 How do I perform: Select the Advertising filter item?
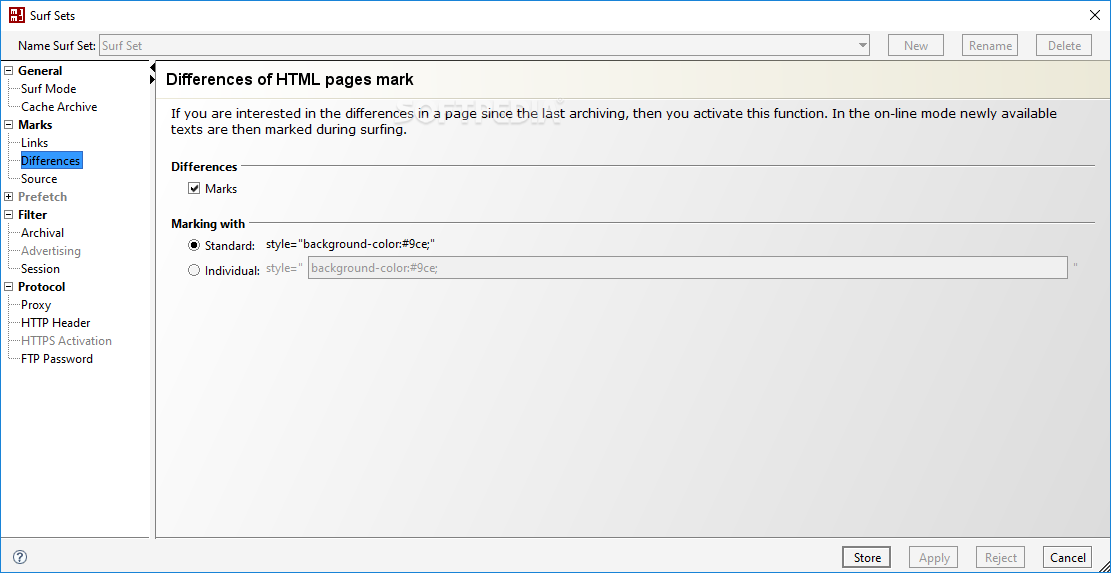tap(51, 251)
